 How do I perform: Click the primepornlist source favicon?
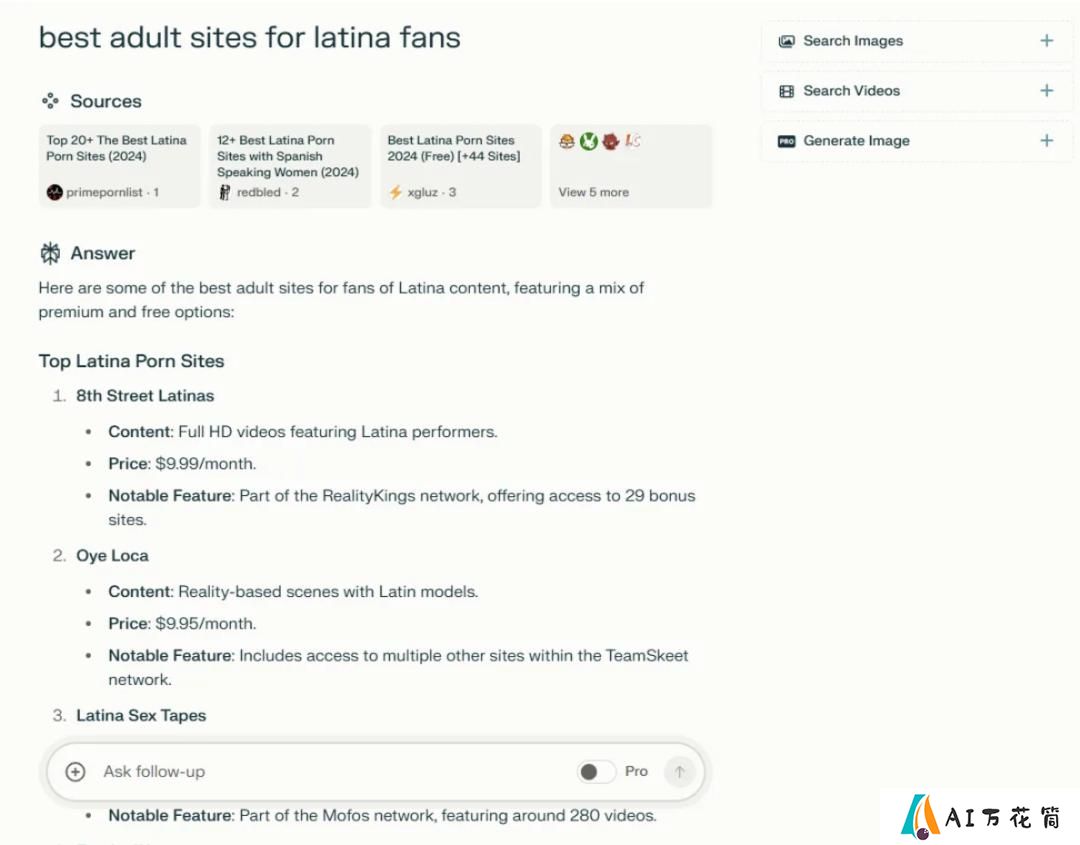pos(54,193)
